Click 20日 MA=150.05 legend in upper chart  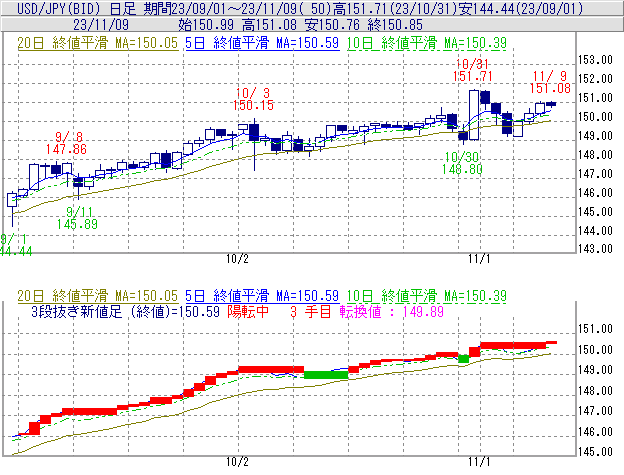98,43
